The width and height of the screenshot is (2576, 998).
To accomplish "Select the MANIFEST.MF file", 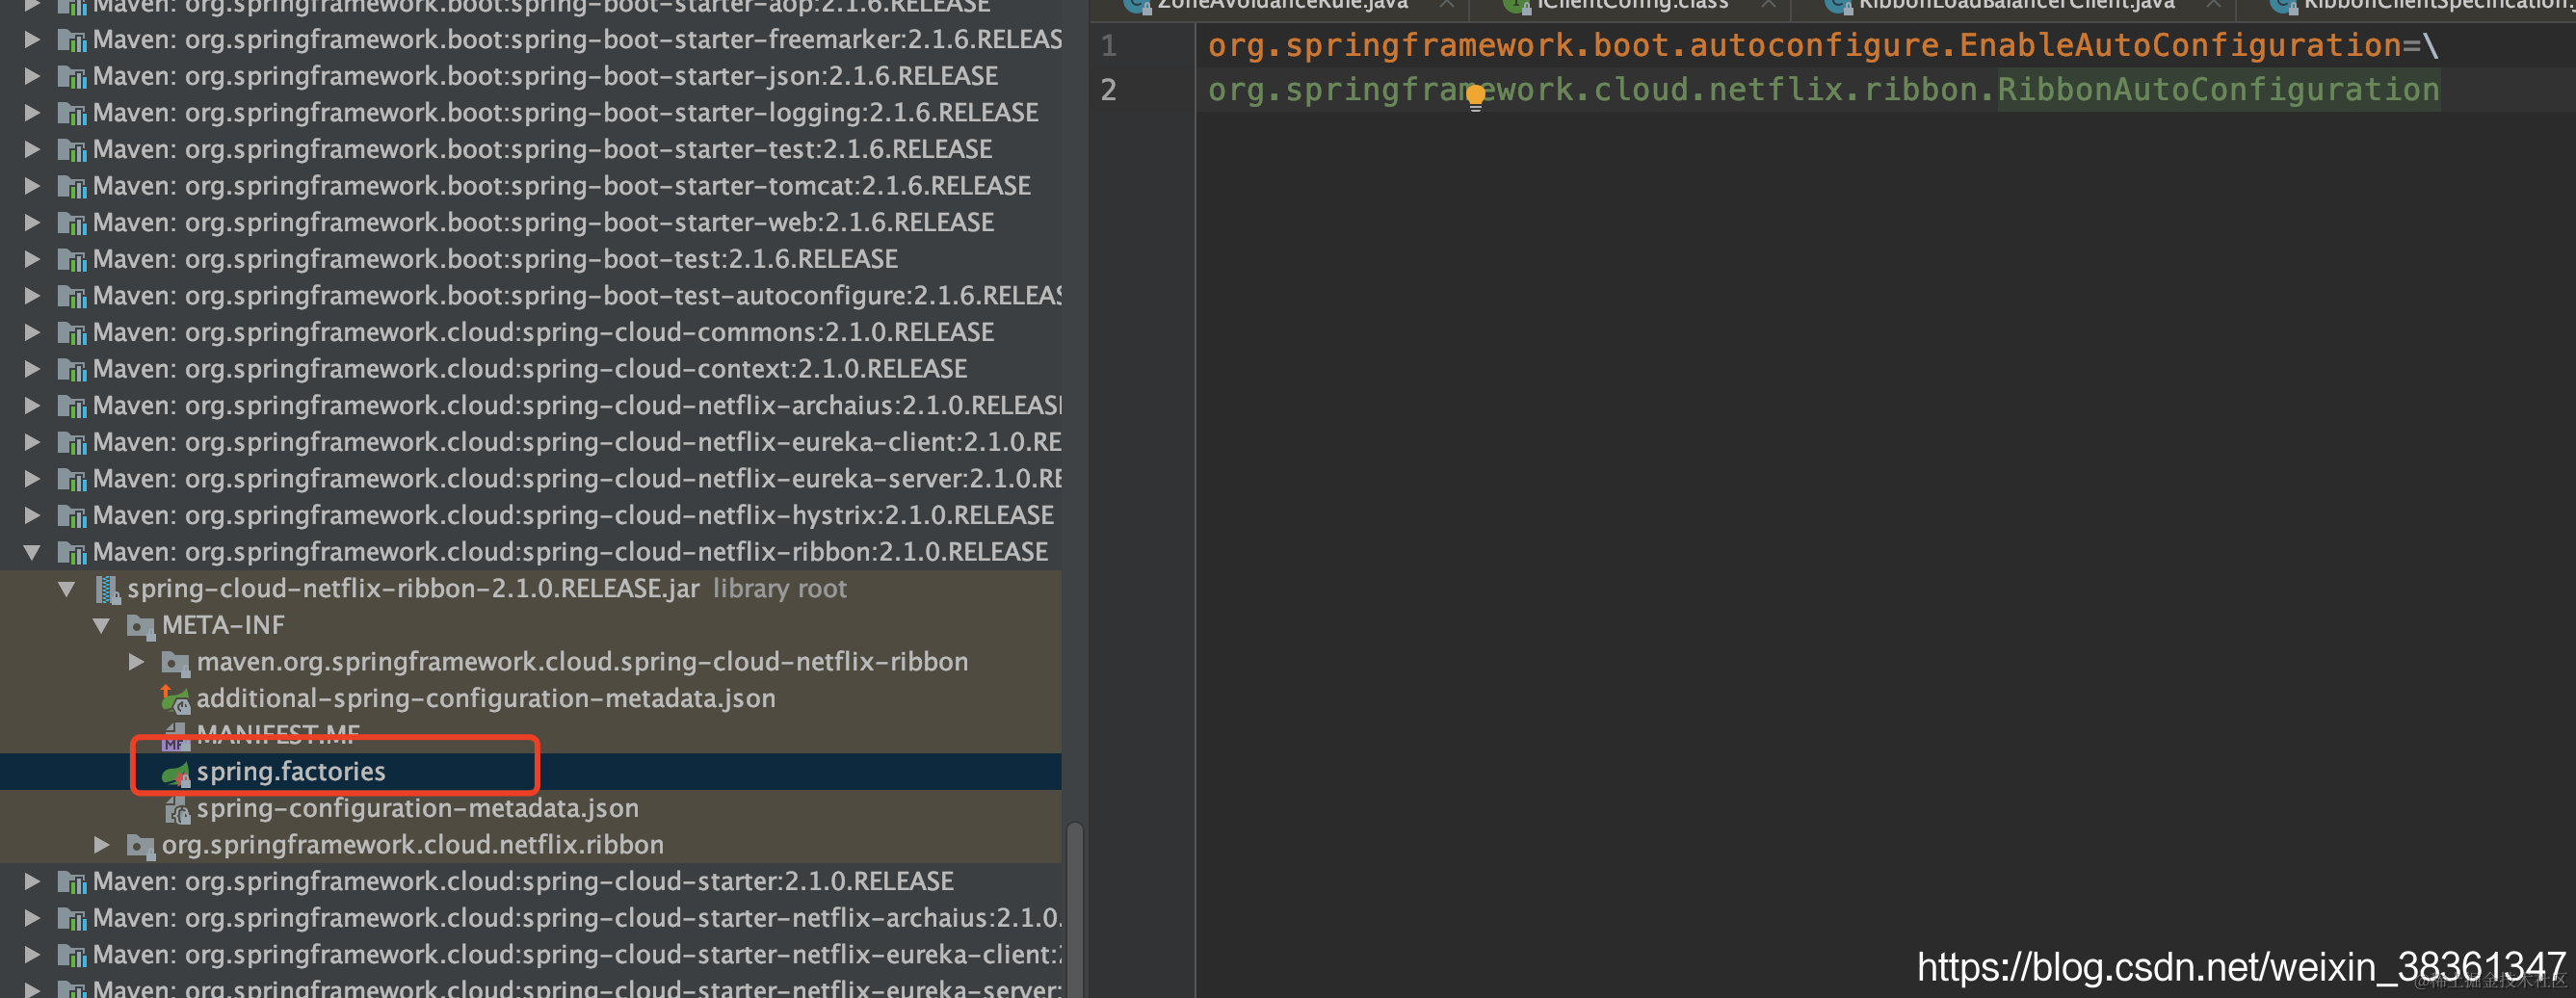I will [x=278, y=736].
